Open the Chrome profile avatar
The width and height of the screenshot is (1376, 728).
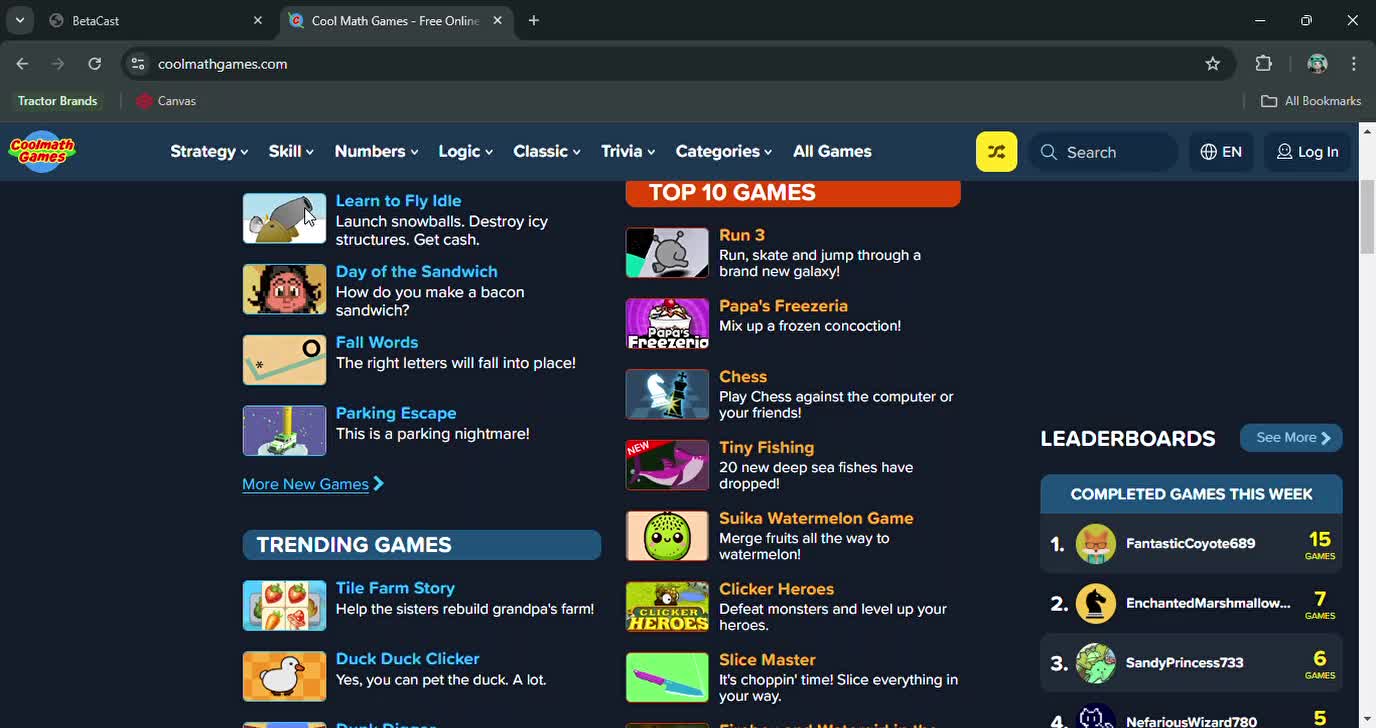click(x=1317, y=64)
